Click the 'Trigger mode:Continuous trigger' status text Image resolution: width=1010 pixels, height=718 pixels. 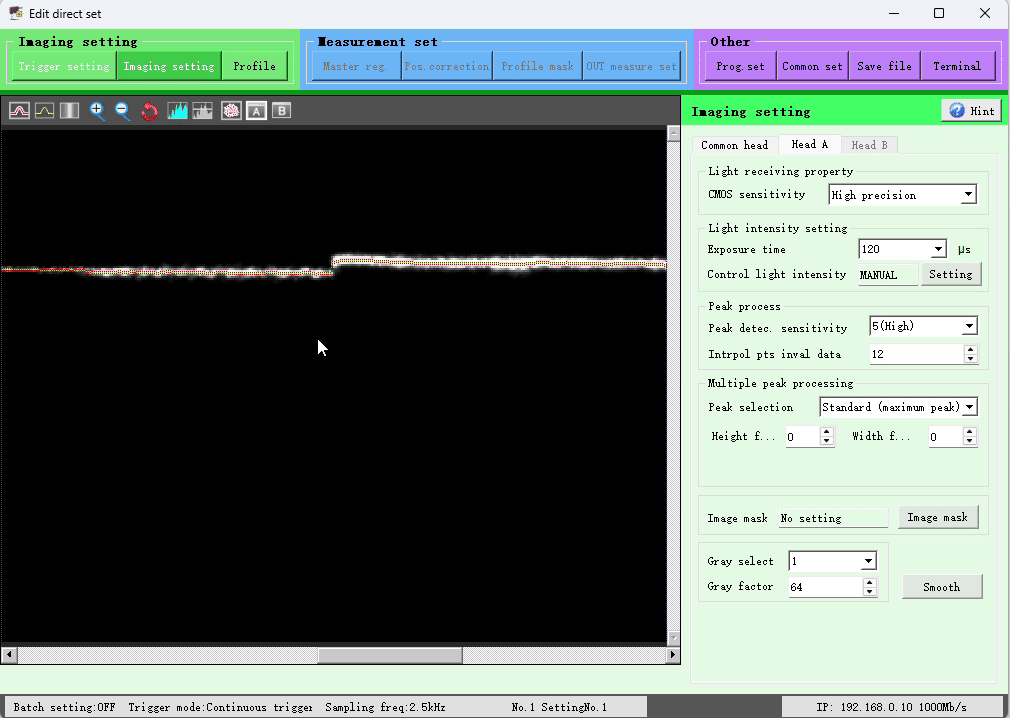pyautogui.click(x=220, y=706)
